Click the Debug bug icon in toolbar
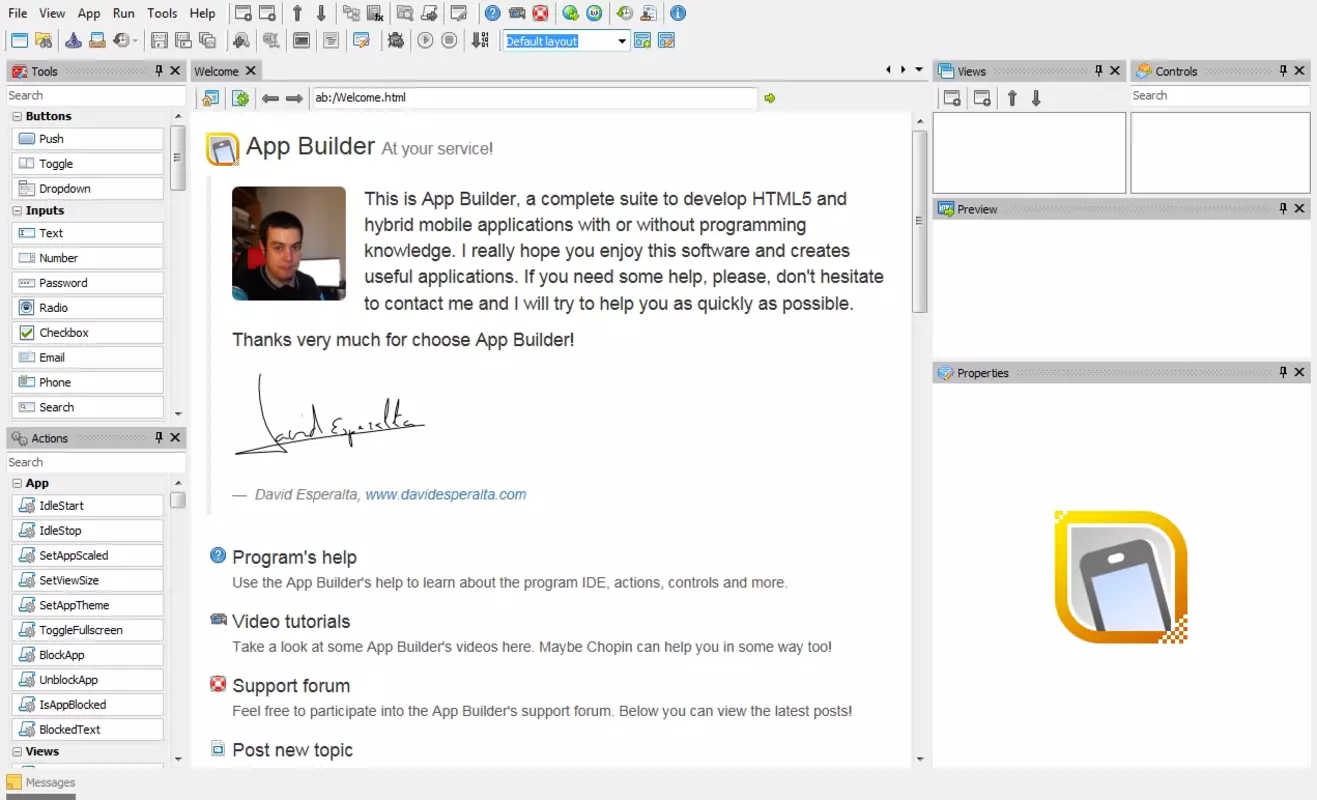Image resolution: width=1317 pixels, height=800 pixels. 396,41
